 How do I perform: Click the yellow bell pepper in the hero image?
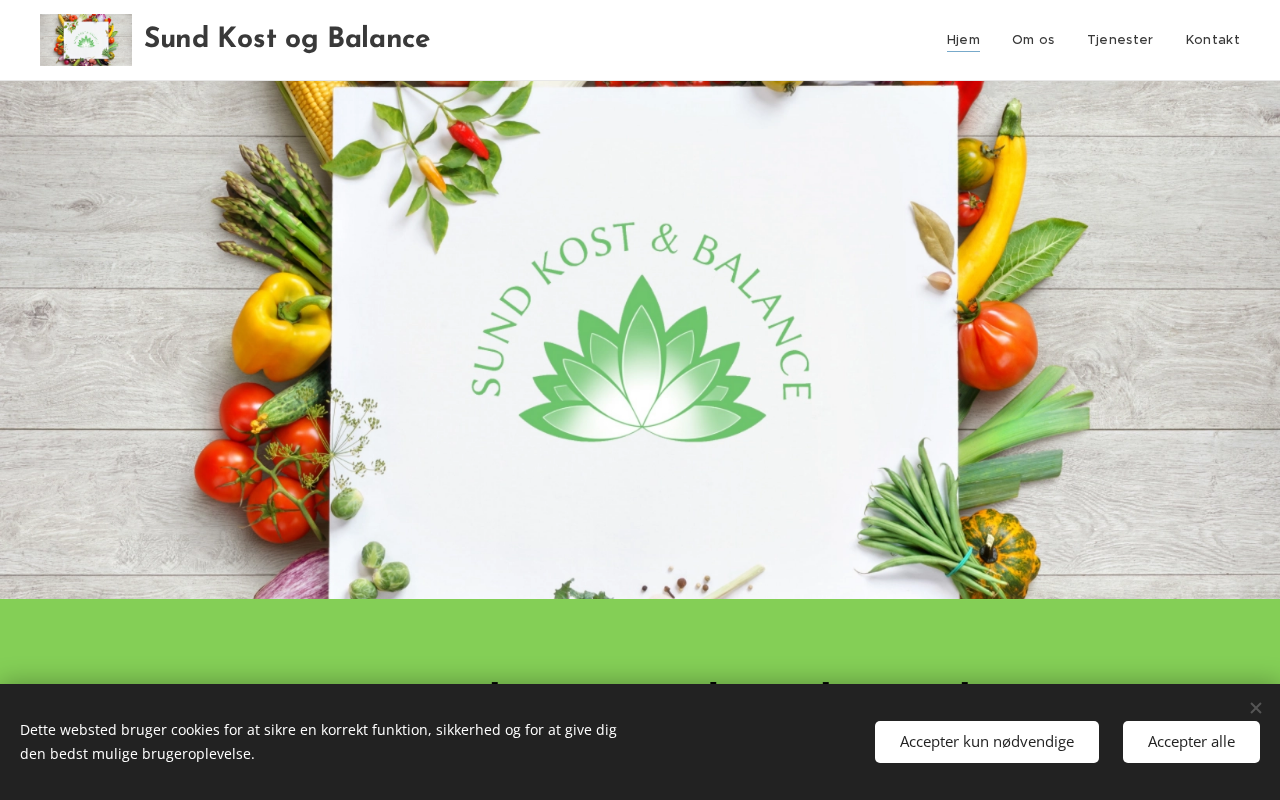pyautogui.click(x=280, y=325)
